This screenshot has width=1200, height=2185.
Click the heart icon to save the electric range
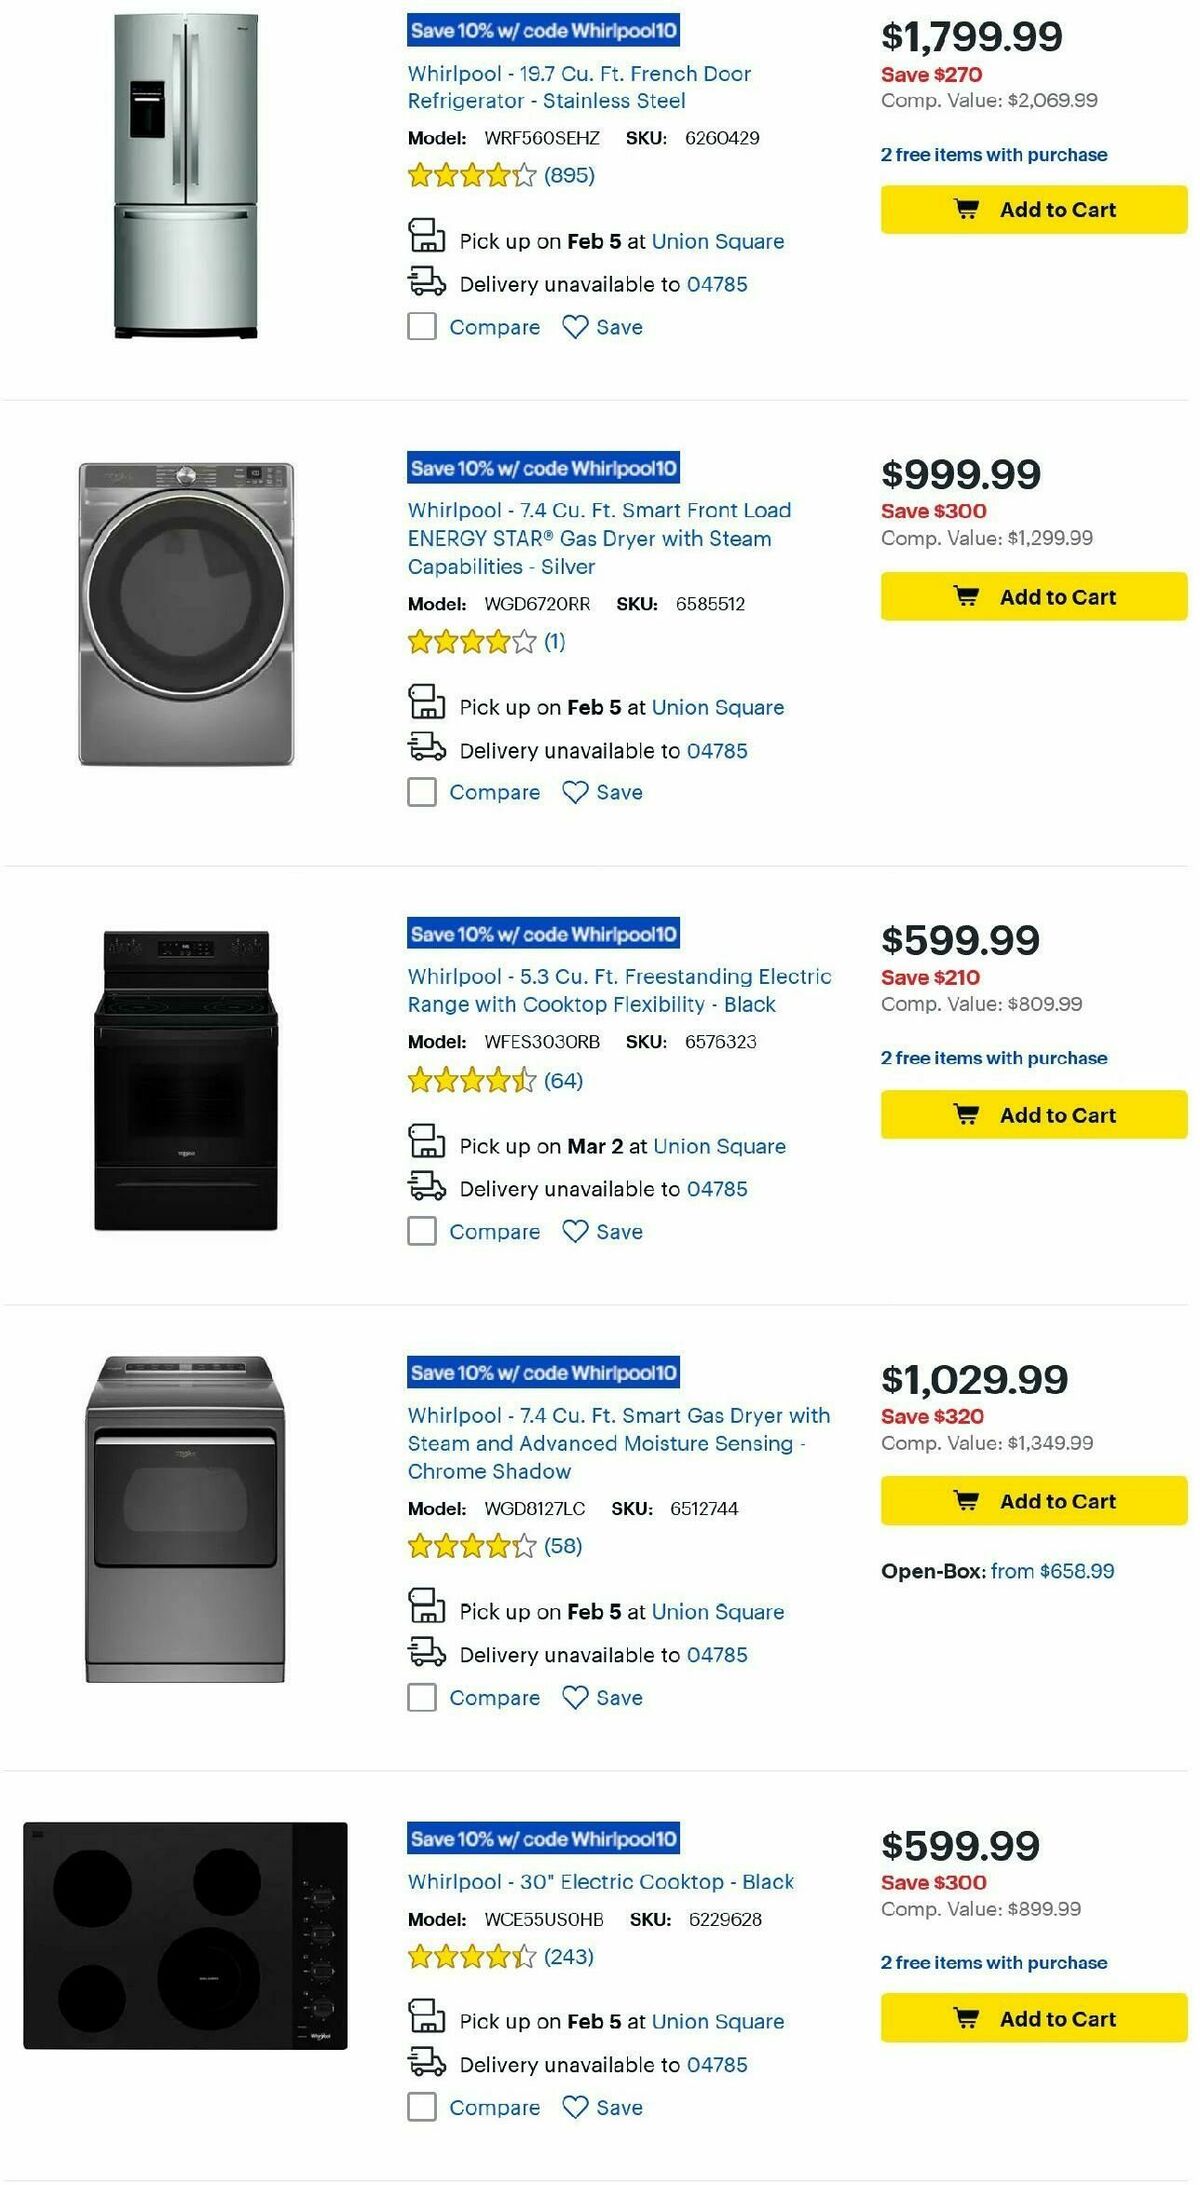click(x=574, y=1230)
